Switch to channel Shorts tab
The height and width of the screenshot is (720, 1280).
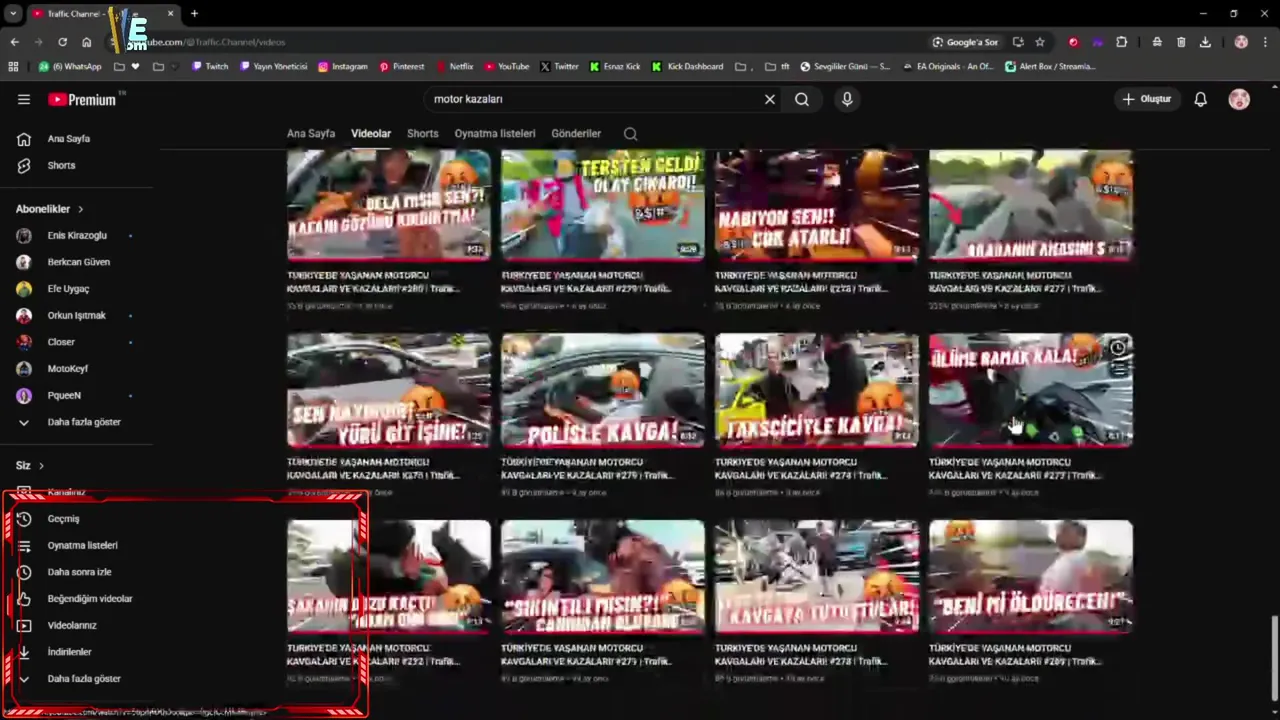tap(422, 133)
